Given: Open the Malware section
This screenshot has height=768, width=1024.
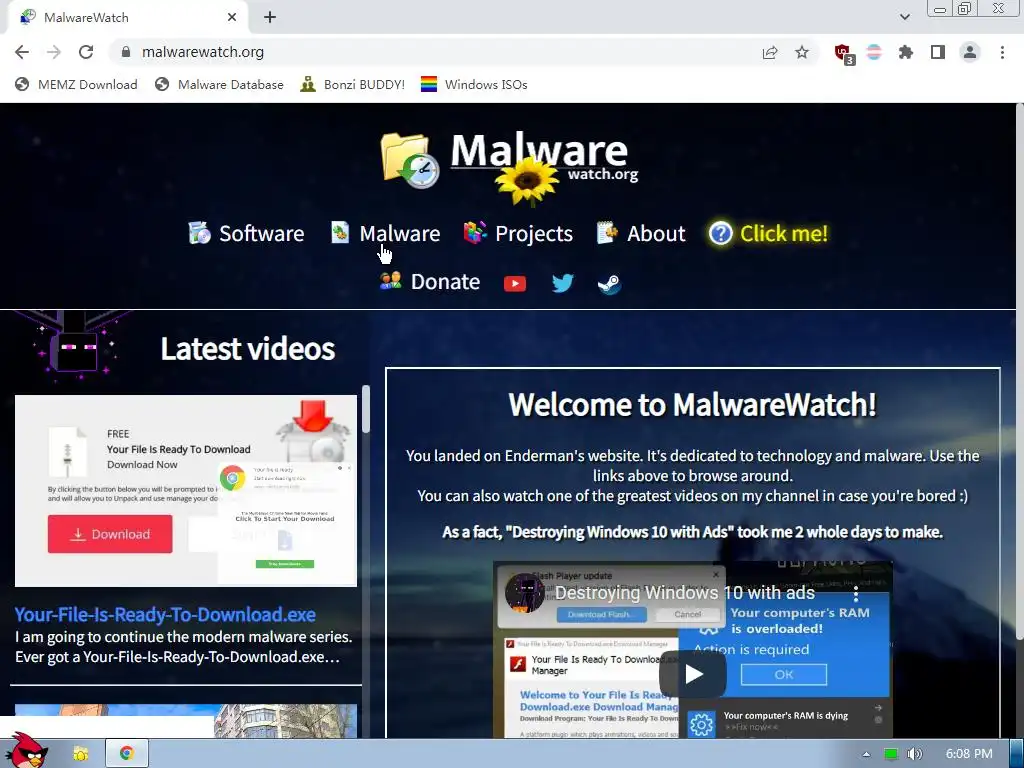Looking at the screenshot, I should (x=385, y=233).
